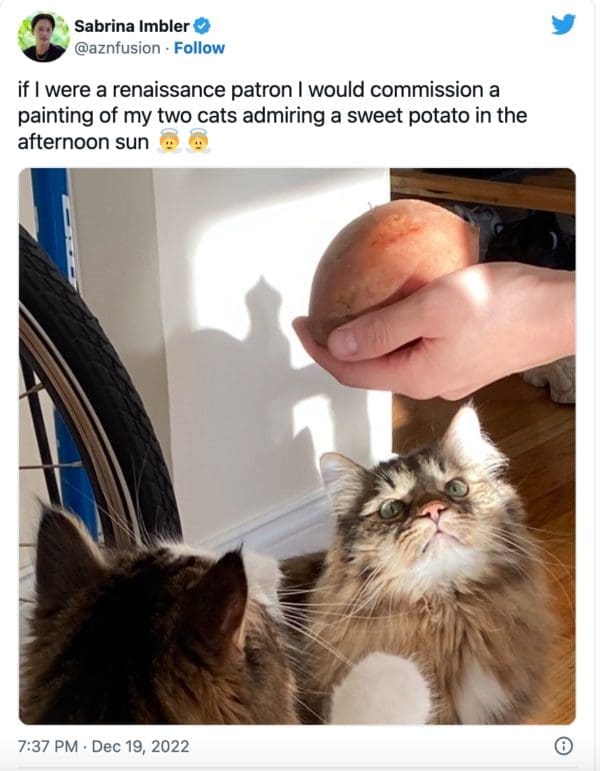Click the first angel emoji in the tweet
The height and width of the screenshot is (771, 600).
(x=169, y=141)
